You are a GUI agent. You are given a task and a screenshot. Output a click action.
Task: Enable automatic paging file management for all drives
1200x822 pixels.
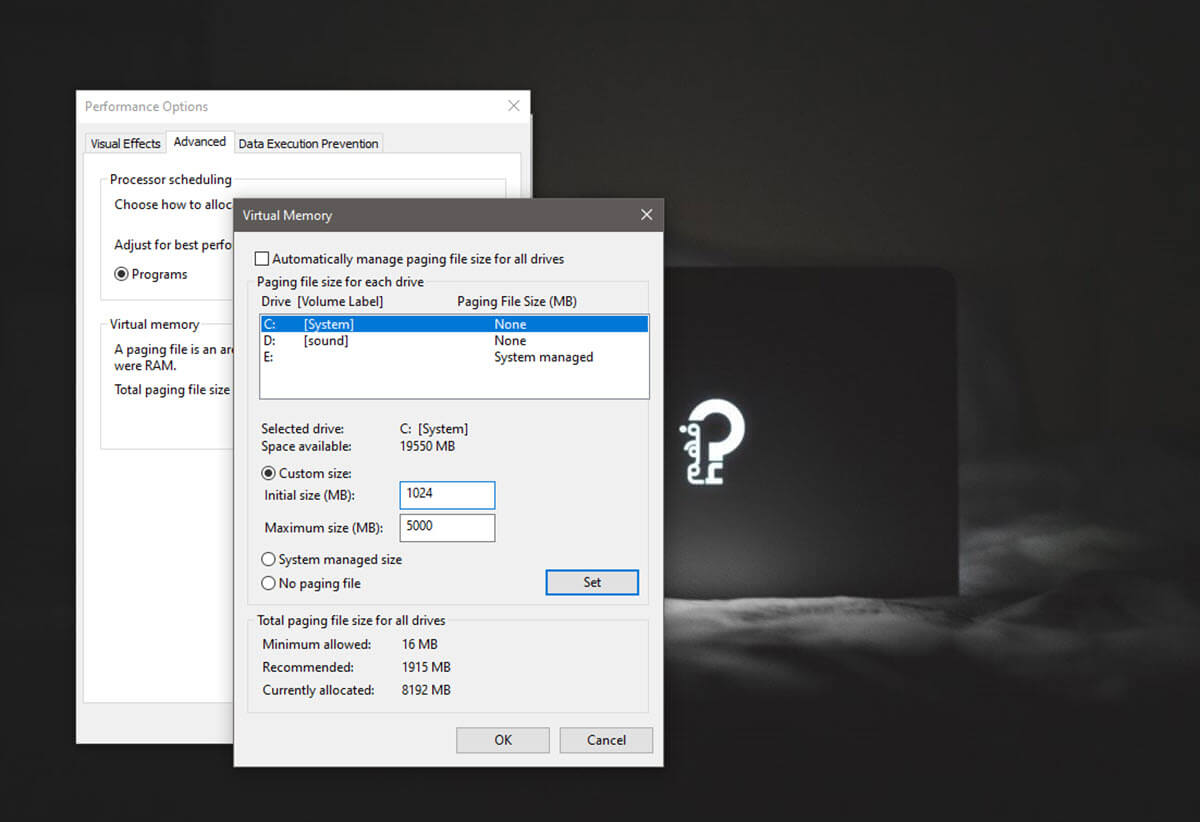[x=262, y=258]
